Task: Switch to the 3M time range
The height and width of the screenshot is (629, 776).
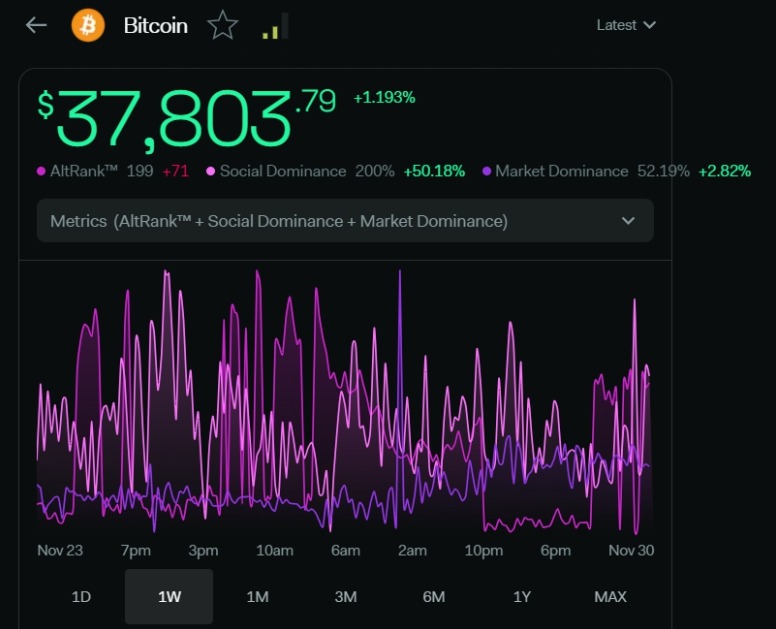Action: tap(345, 597)
